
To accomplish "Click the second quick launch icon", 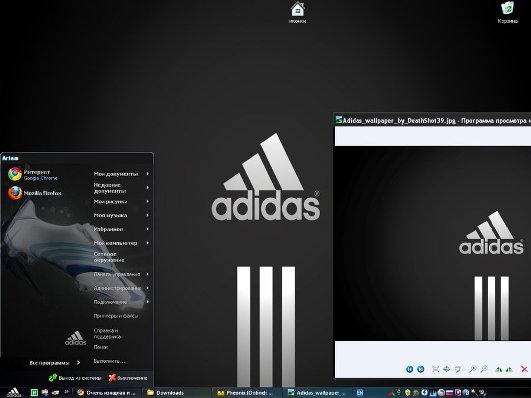I will (x=45, y=393).
